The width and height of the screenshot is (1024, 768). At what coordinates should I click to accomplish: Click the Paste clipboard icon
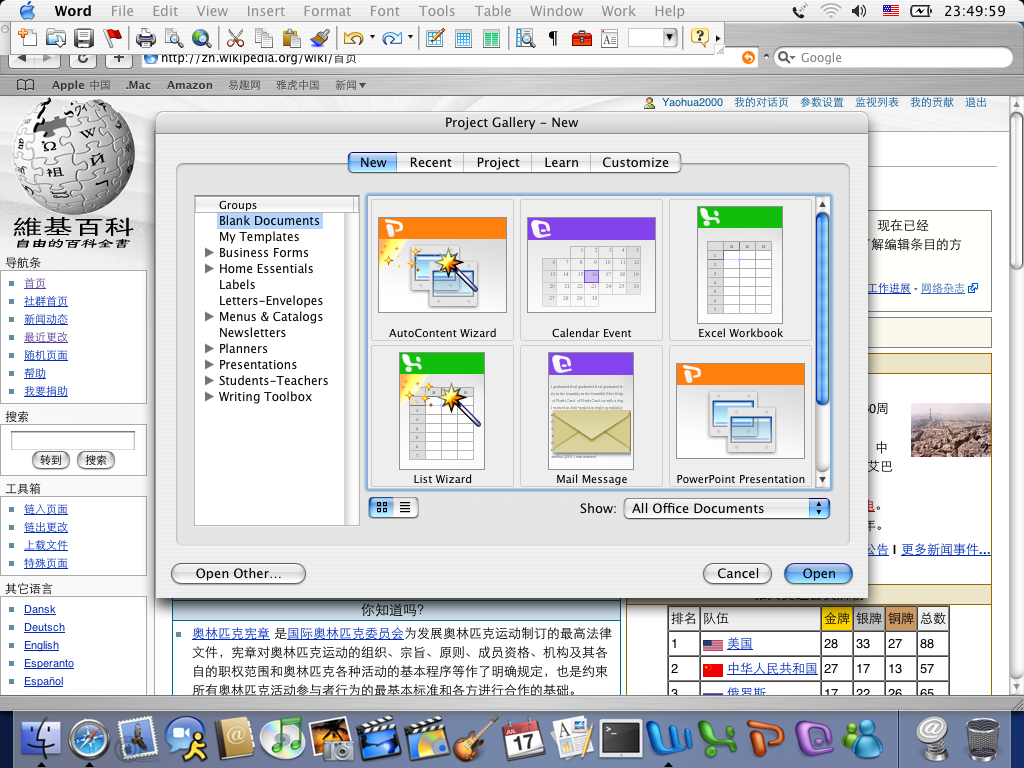(291, 39)
